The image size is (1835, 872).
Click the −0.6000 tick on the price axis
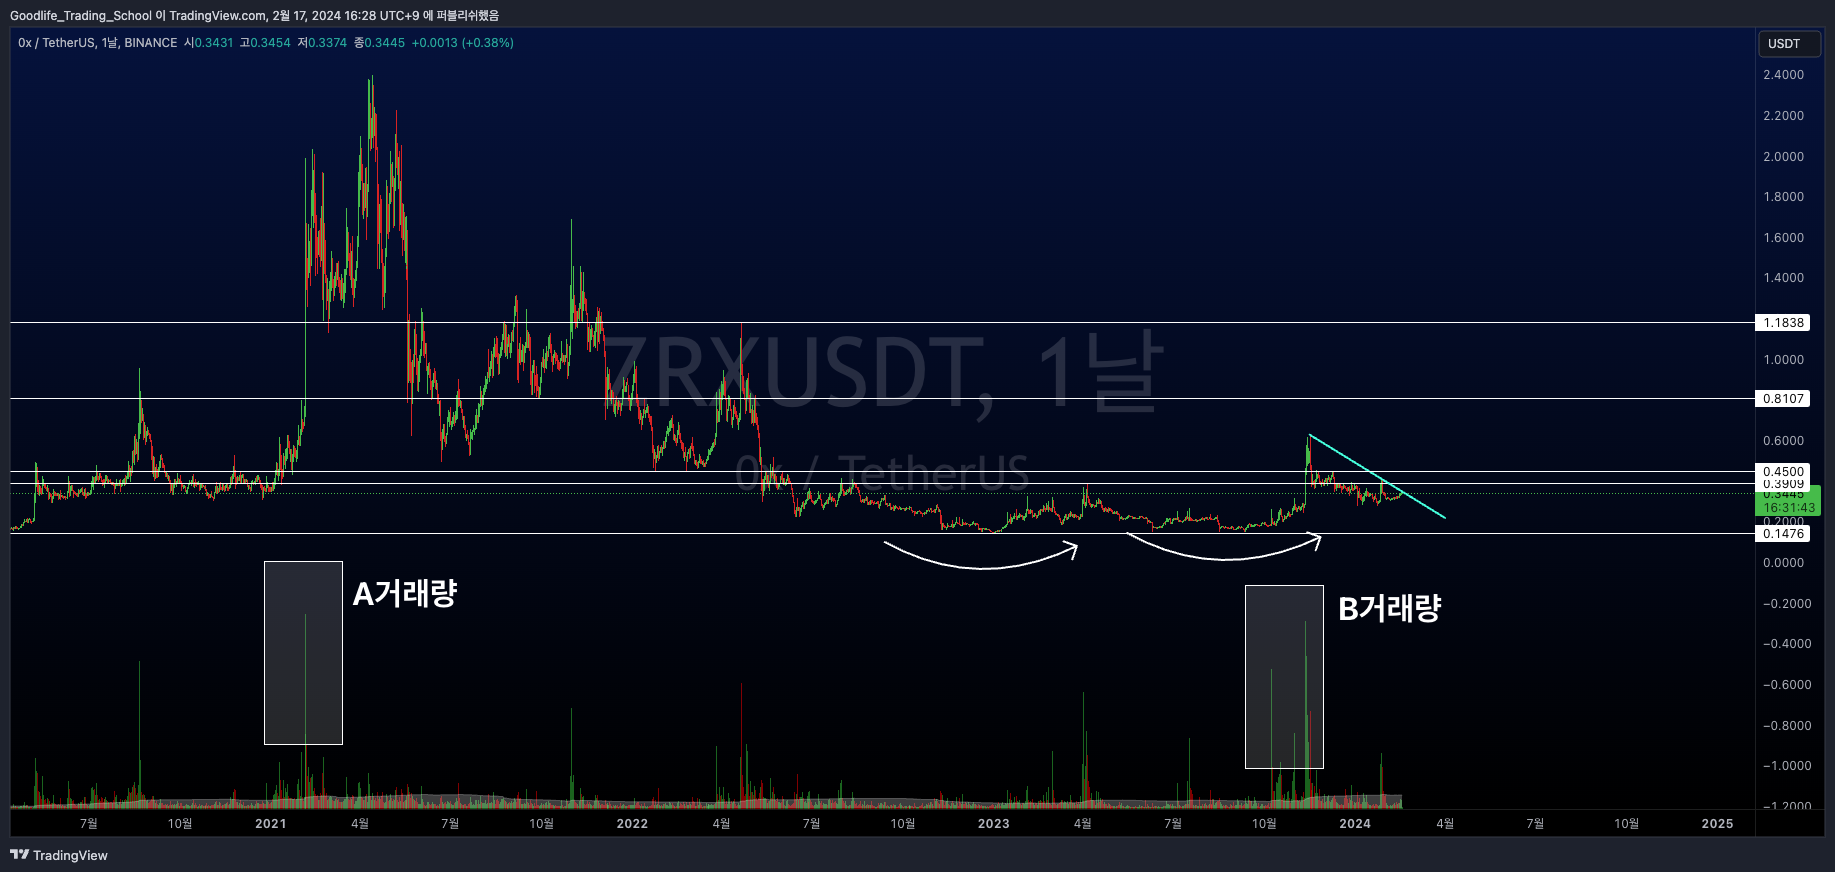(x=1787, y=685)
